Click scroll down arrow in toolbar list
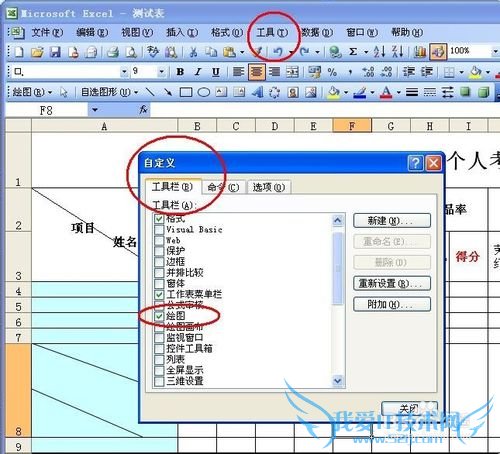 click(338, 380)
